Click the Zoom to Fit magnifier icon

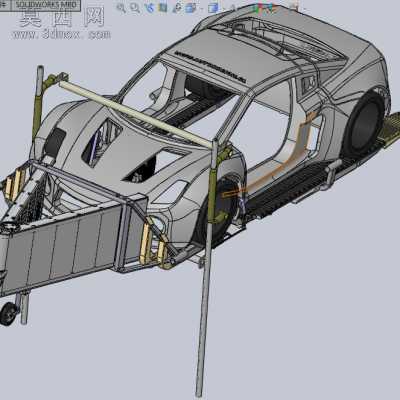tap(121, 7)
